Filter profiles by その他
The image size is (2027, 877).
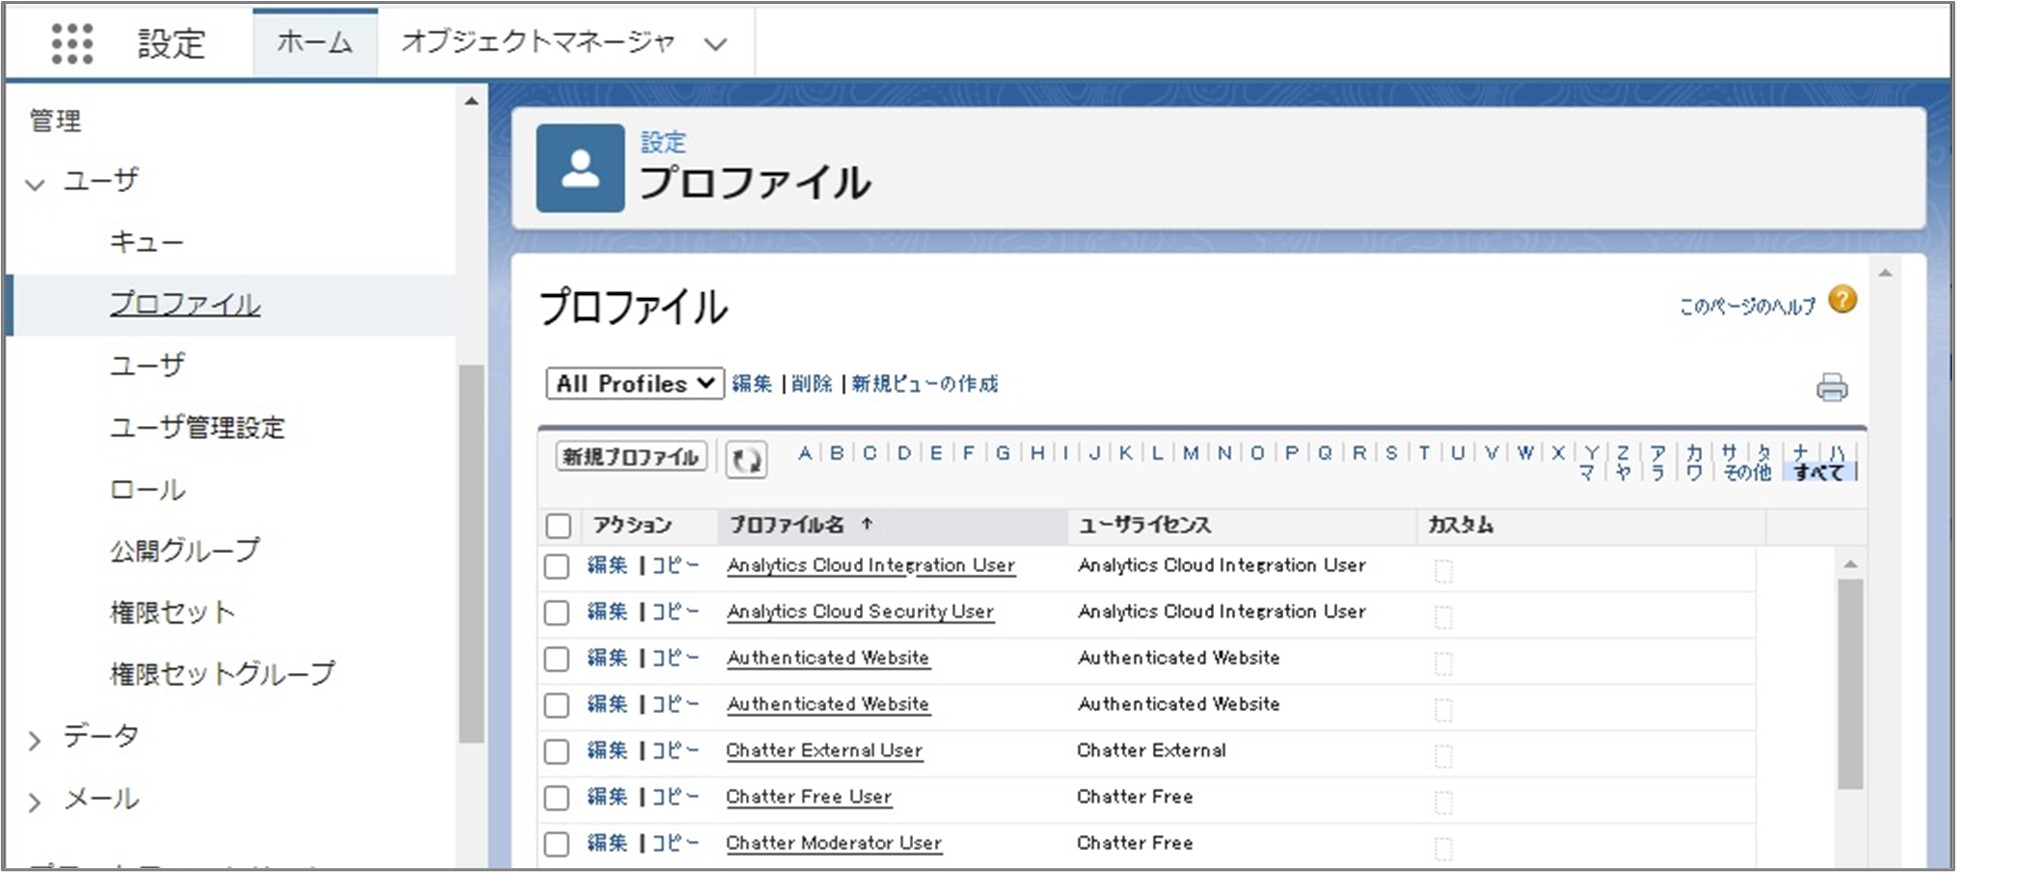pyautogui.click(x=1747, y=472)
